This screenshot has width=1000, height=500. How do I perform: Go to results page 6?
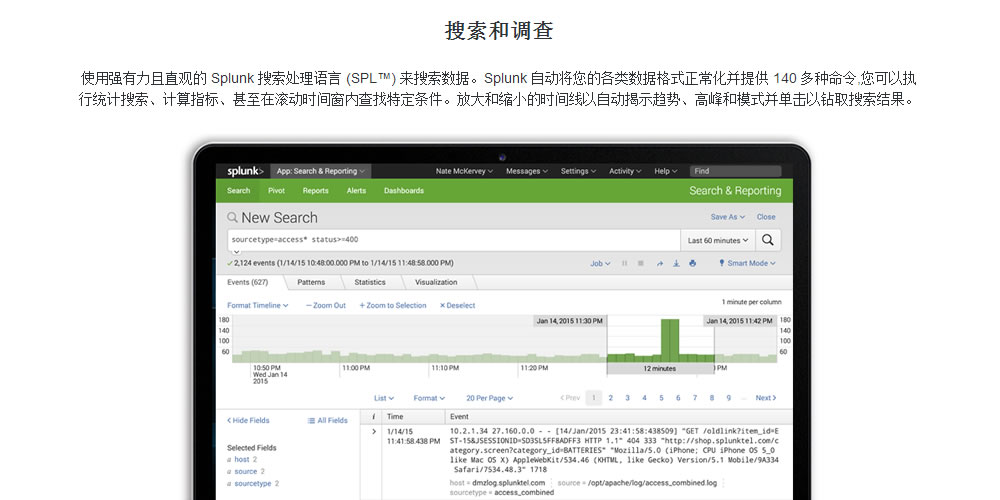(x=678, y=398)
